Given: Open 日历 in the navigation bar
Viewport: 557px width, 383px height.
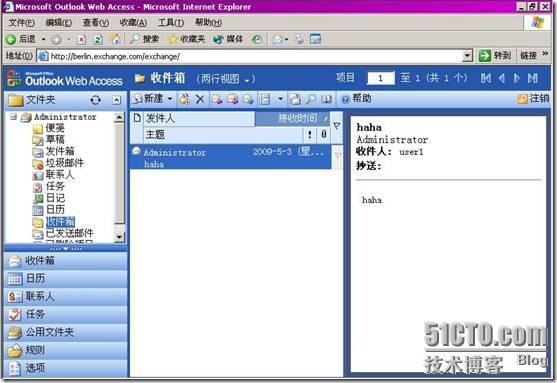Looking at the screenshot, I should [x=66, y=278].
